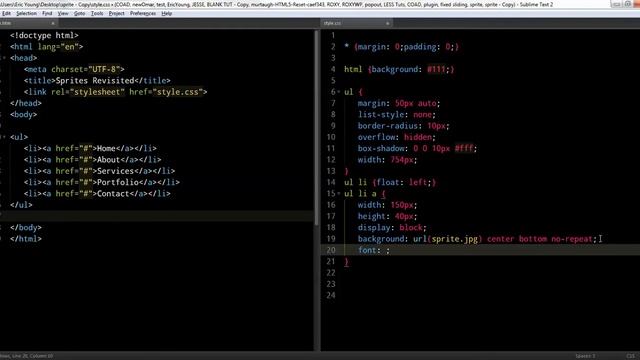
Task: Collapse the 'ul li a {' fold arrow
Action: coord(339,194)
